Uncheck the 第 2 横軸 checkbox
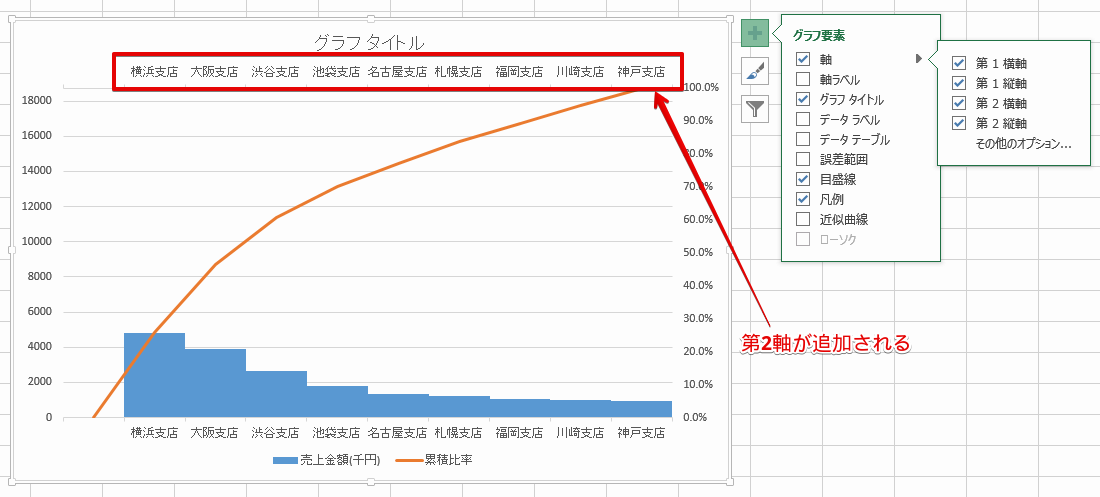The image size is (1100, 497). pos(959,103)
